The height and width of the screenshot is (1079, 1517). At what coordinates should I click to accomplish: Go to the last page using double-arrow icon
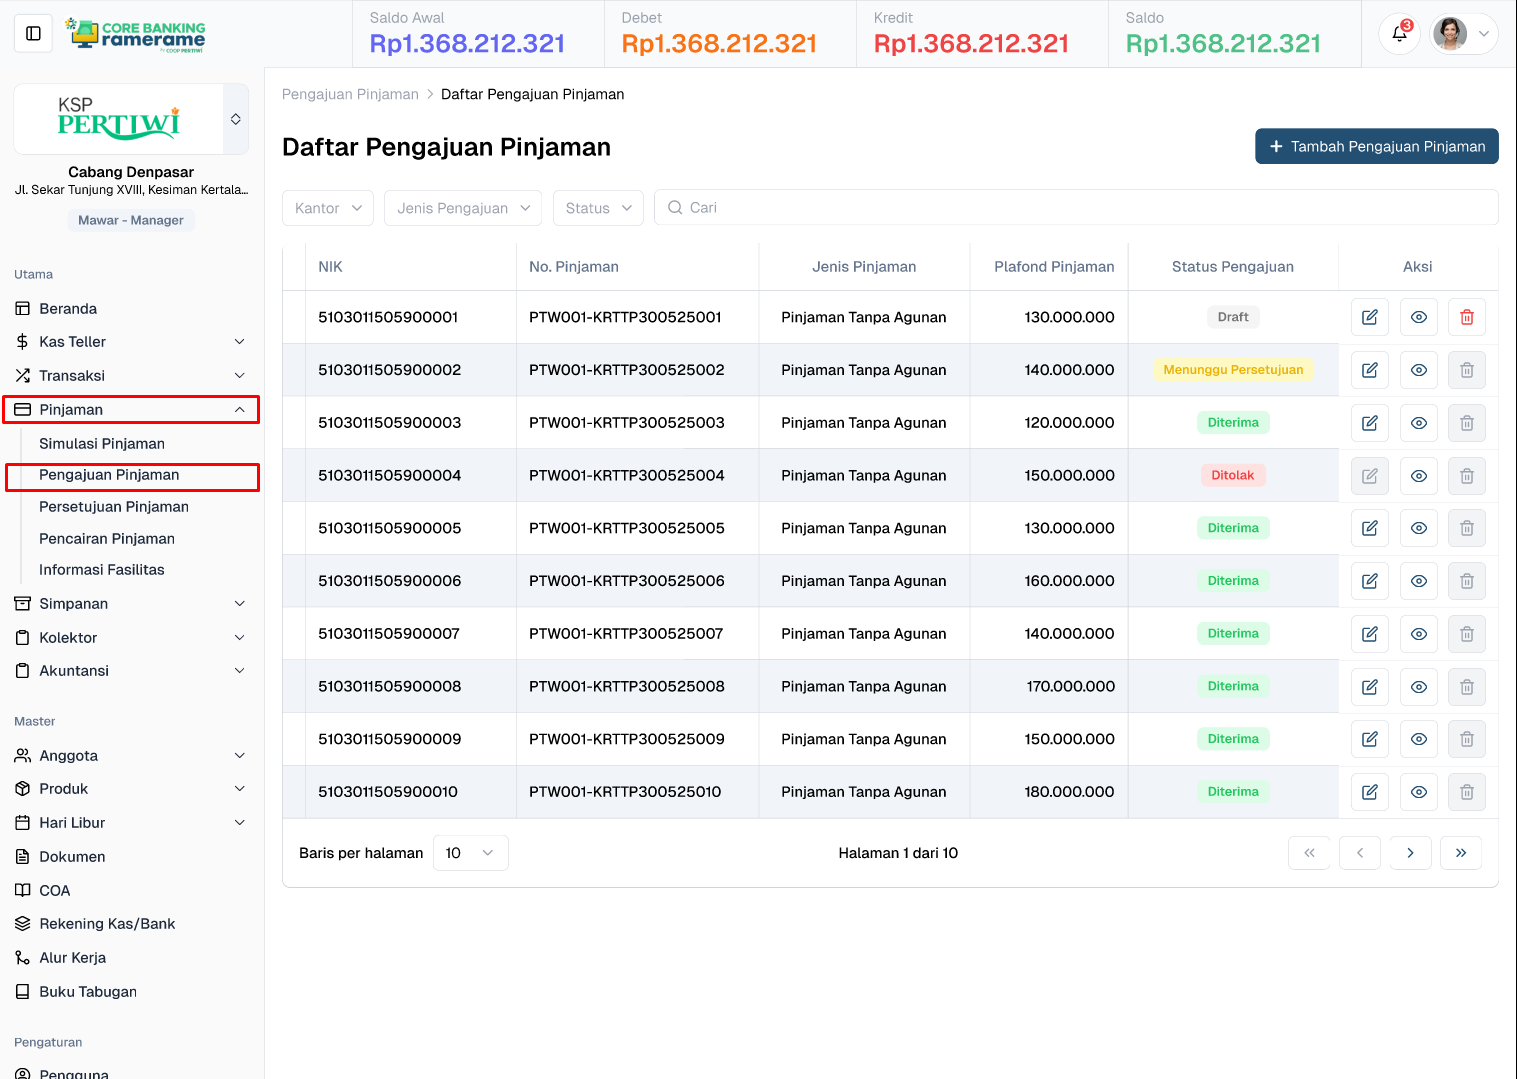pyautogui.click(x=1461, y=852)
